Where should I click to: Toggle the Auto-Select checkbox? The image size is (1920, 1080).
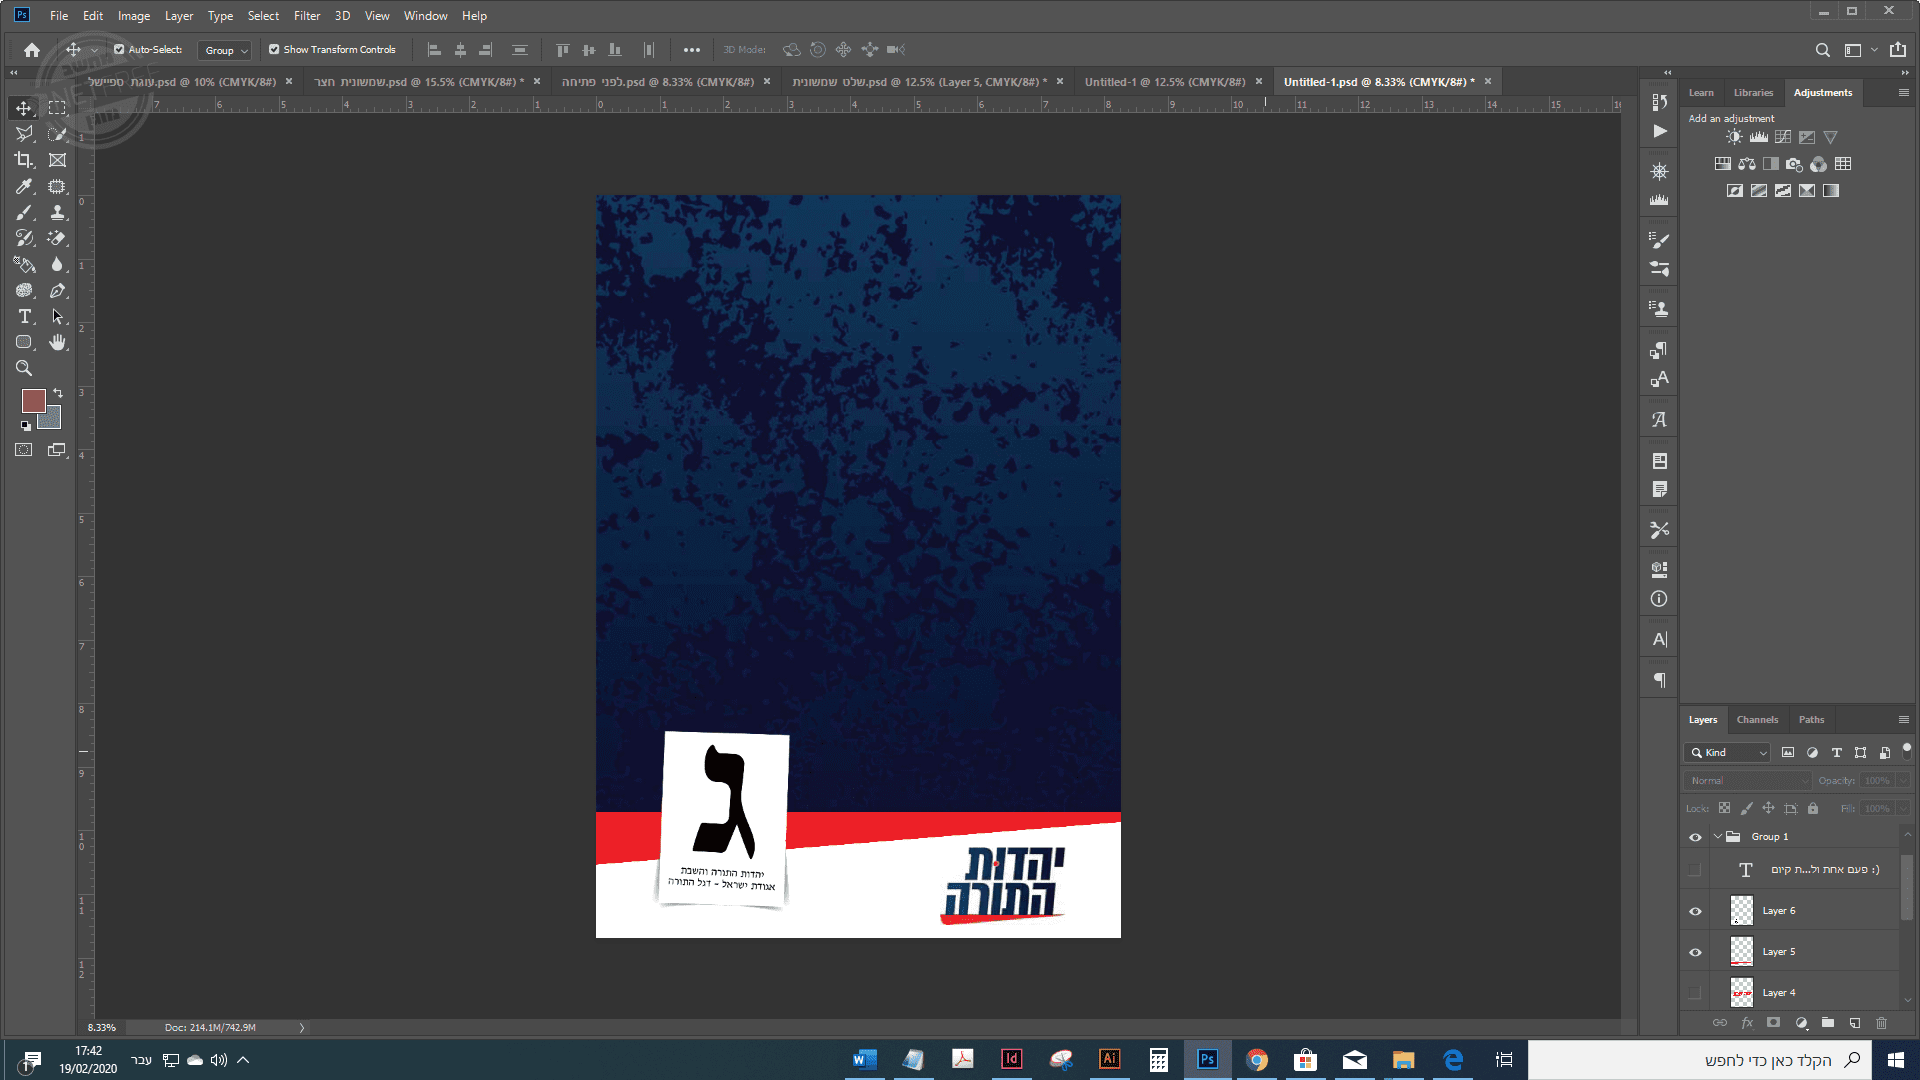119,49
